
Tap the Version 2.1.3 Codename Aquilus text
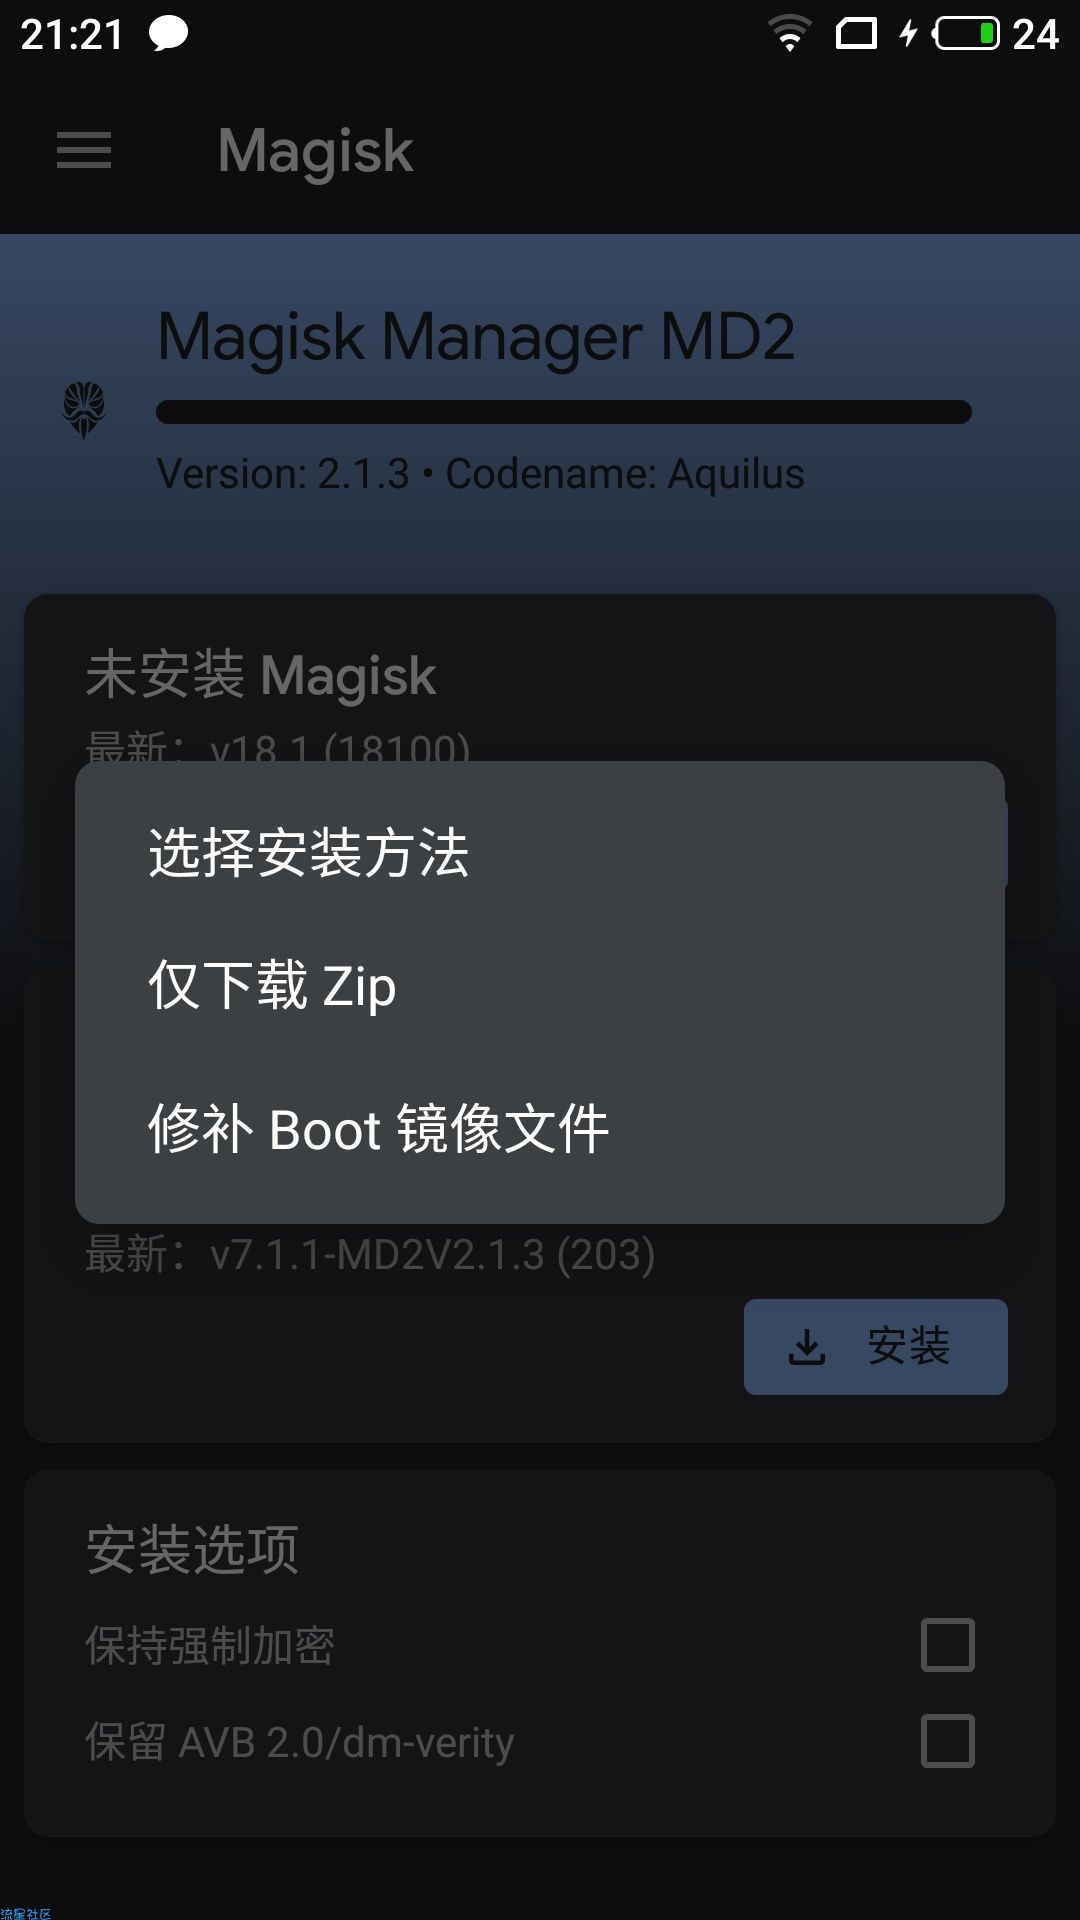(481, 474)
